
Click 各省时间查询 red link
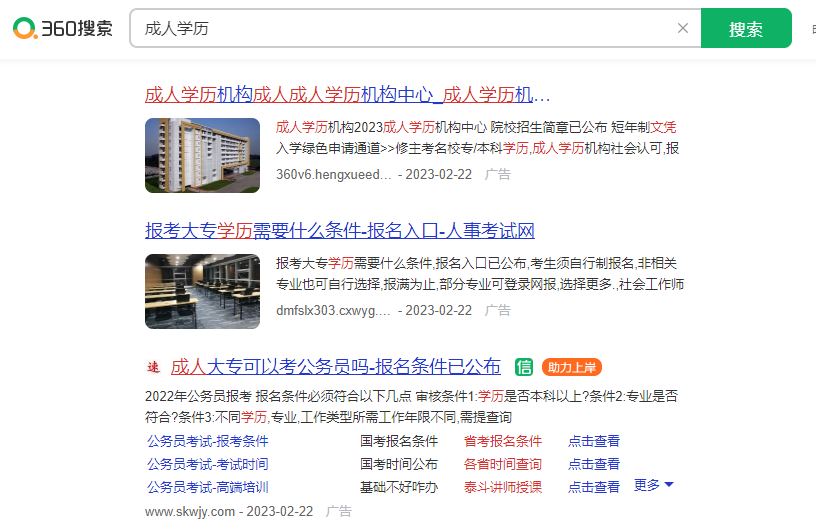503,464
